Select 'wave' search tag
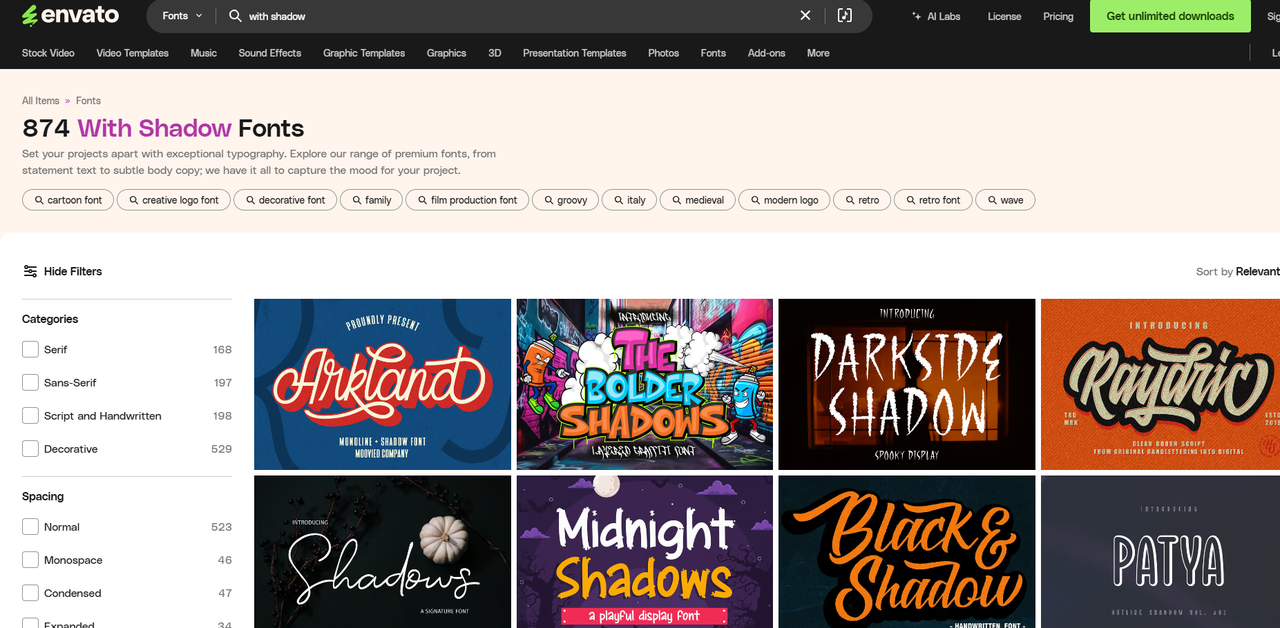Screen dimensions: 1280x628 click(x=1005, y=200)
